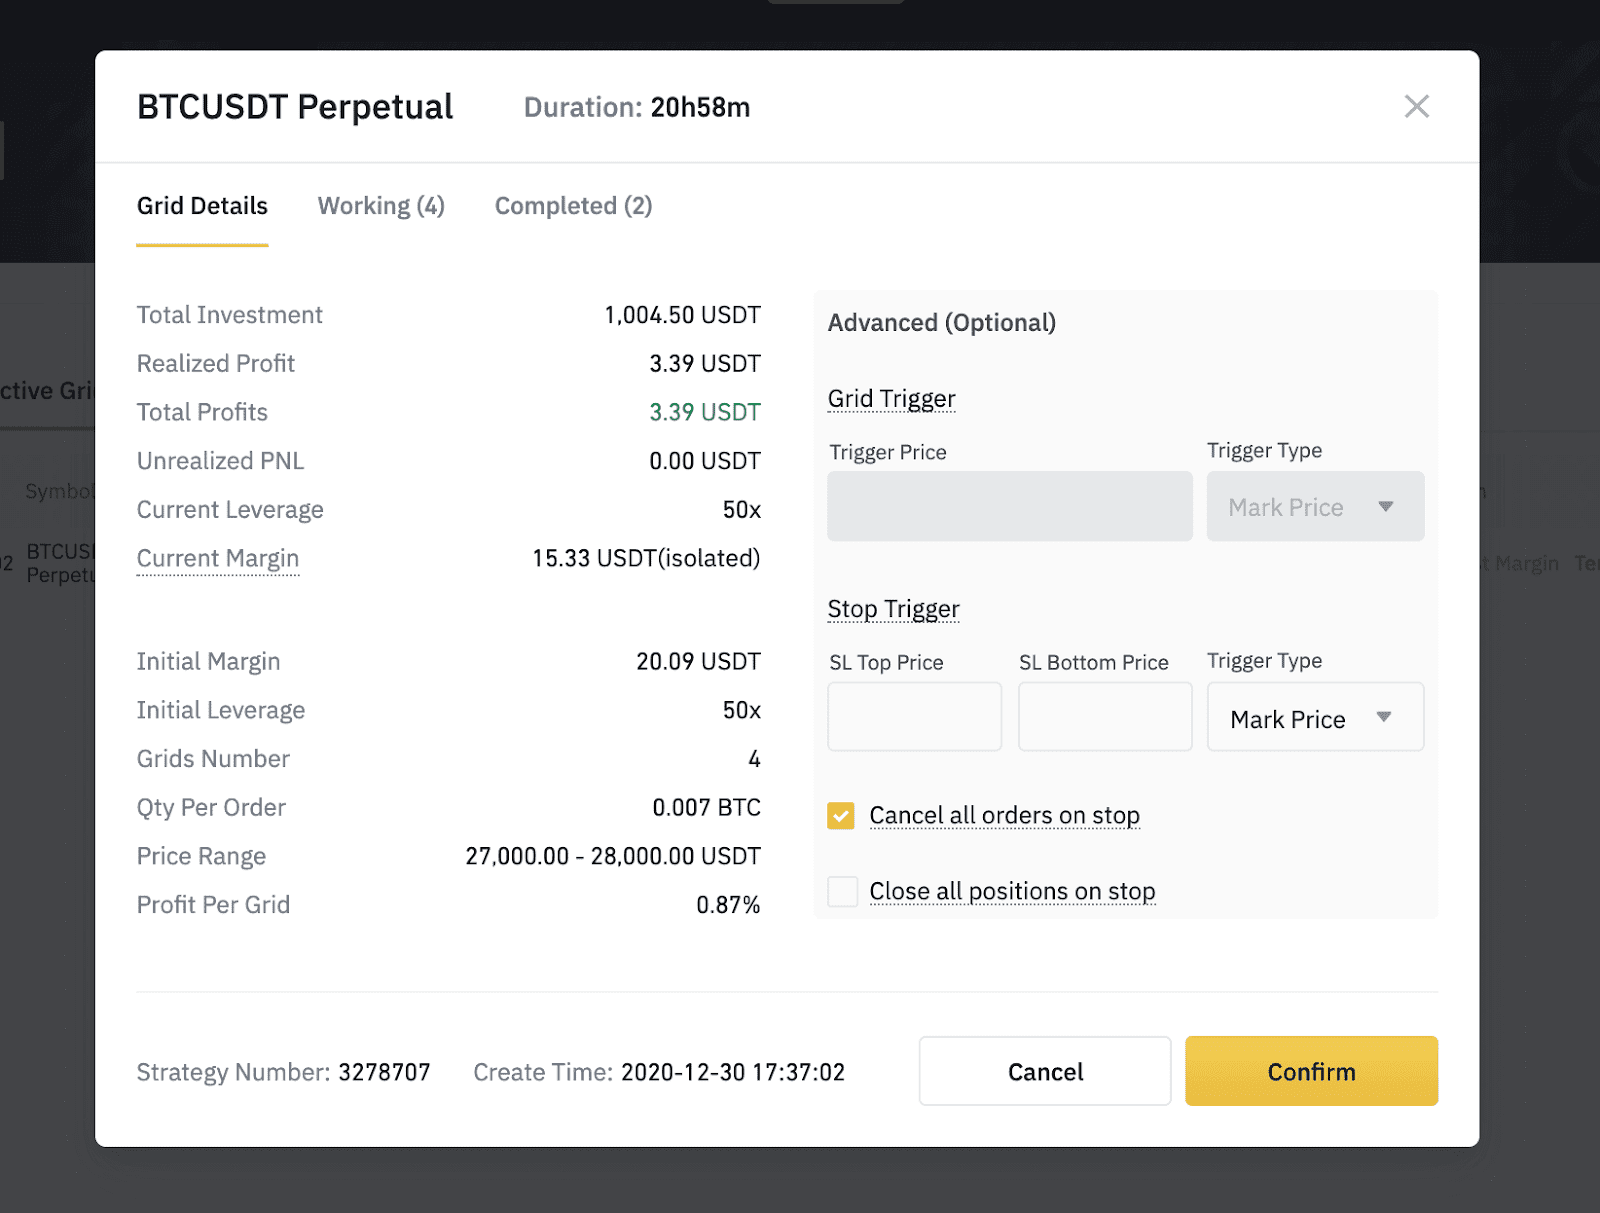The image size is (1600, 1213).
Task: Click the Grid Trigger price input field
Action: point(1010,506)
